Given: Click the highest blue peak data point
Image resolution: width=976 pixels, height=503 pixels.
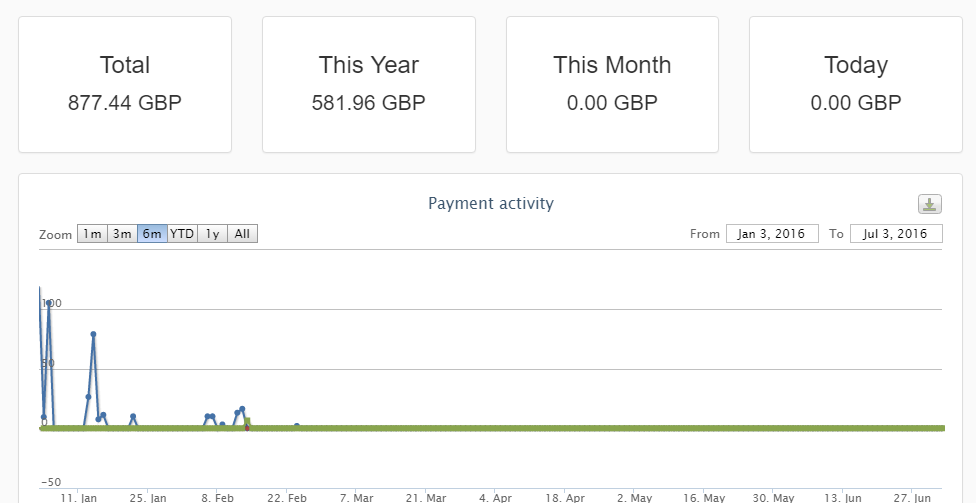Looking at the screenshot, I should [49, 303].
